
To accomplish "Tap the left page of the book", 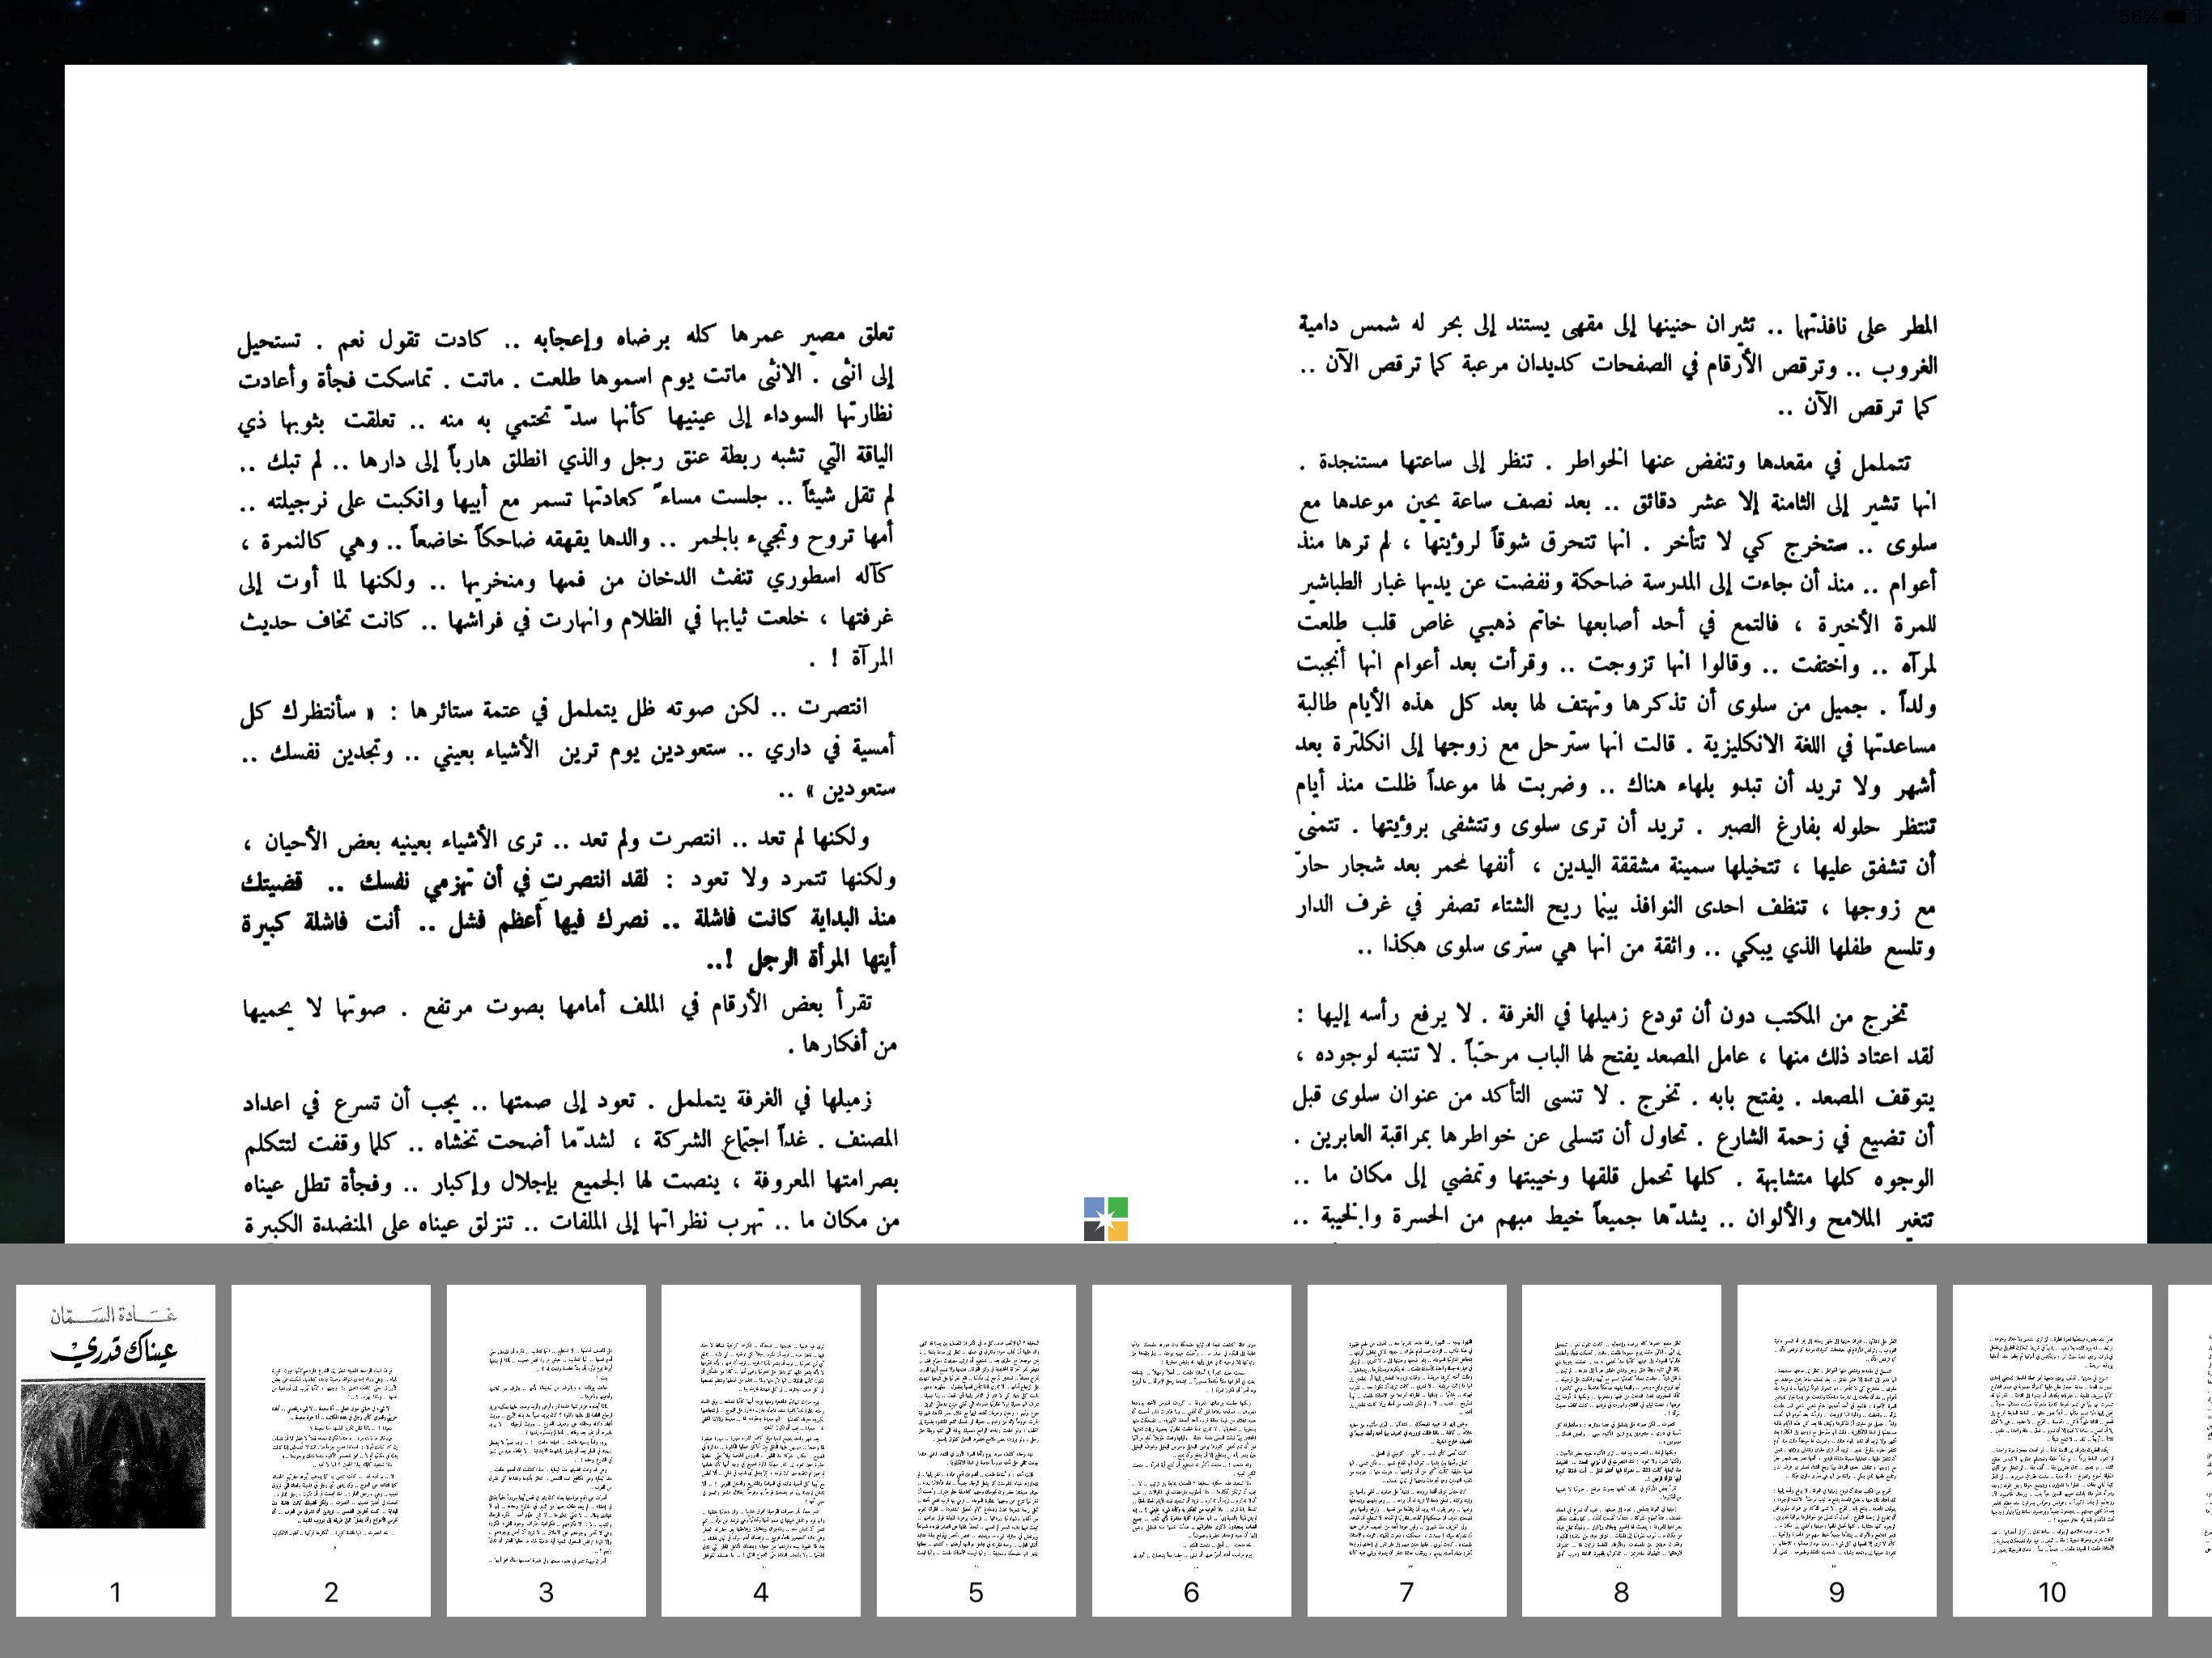I will [x=585, y=654].
